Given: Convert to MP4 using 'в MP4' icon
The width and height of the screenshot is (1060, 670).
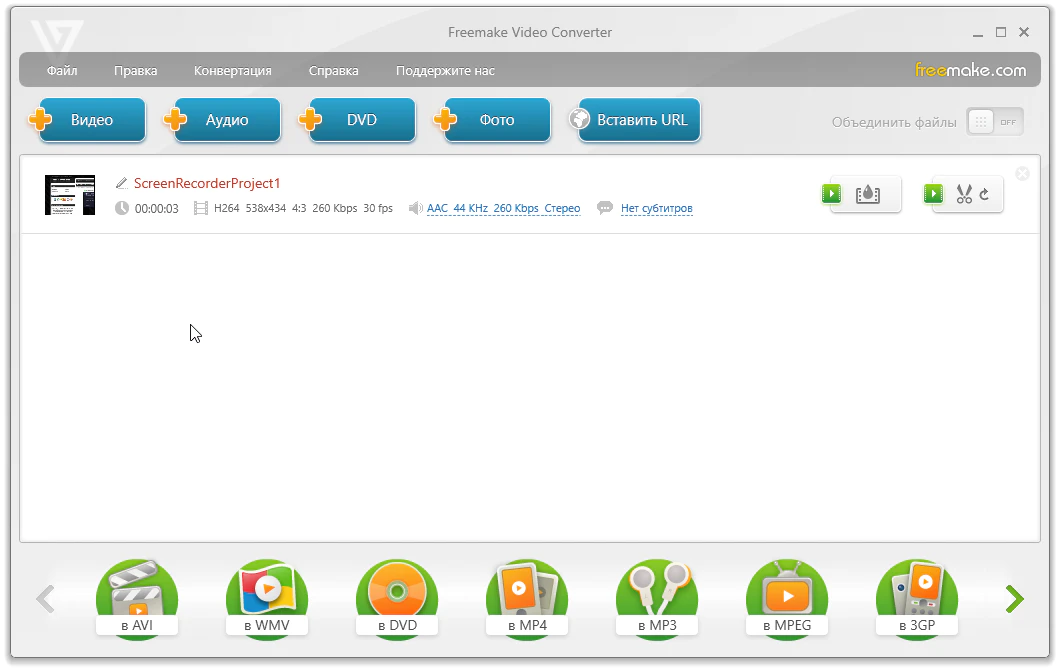Looking at the screenshot, I should coord(527,598).
